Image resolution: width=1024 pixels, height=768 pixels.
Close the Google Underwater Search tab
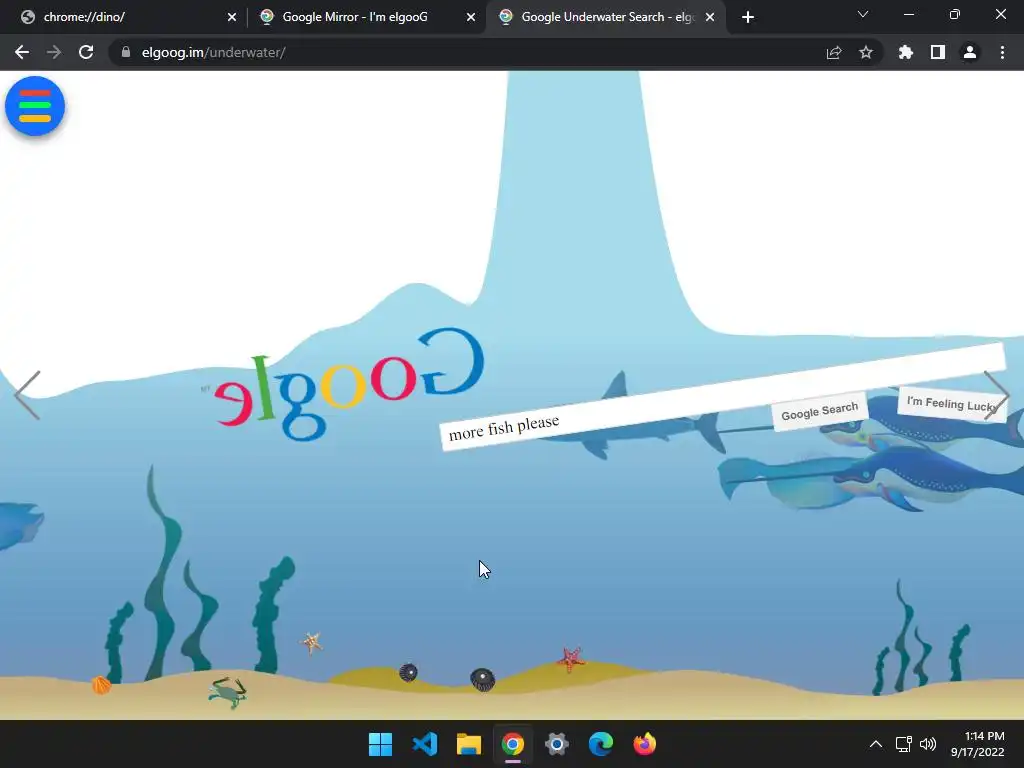tap(710, 17)
